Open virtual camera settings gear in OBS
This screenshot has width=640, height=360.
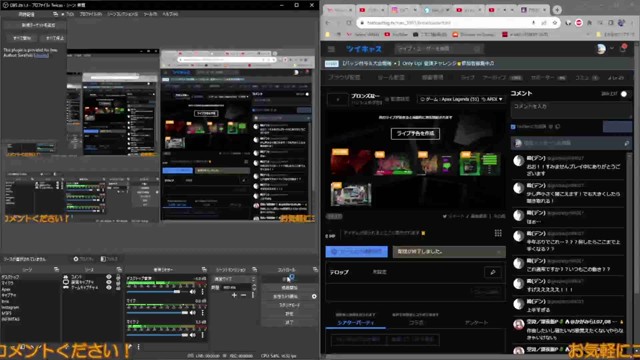tap(314, 296)
